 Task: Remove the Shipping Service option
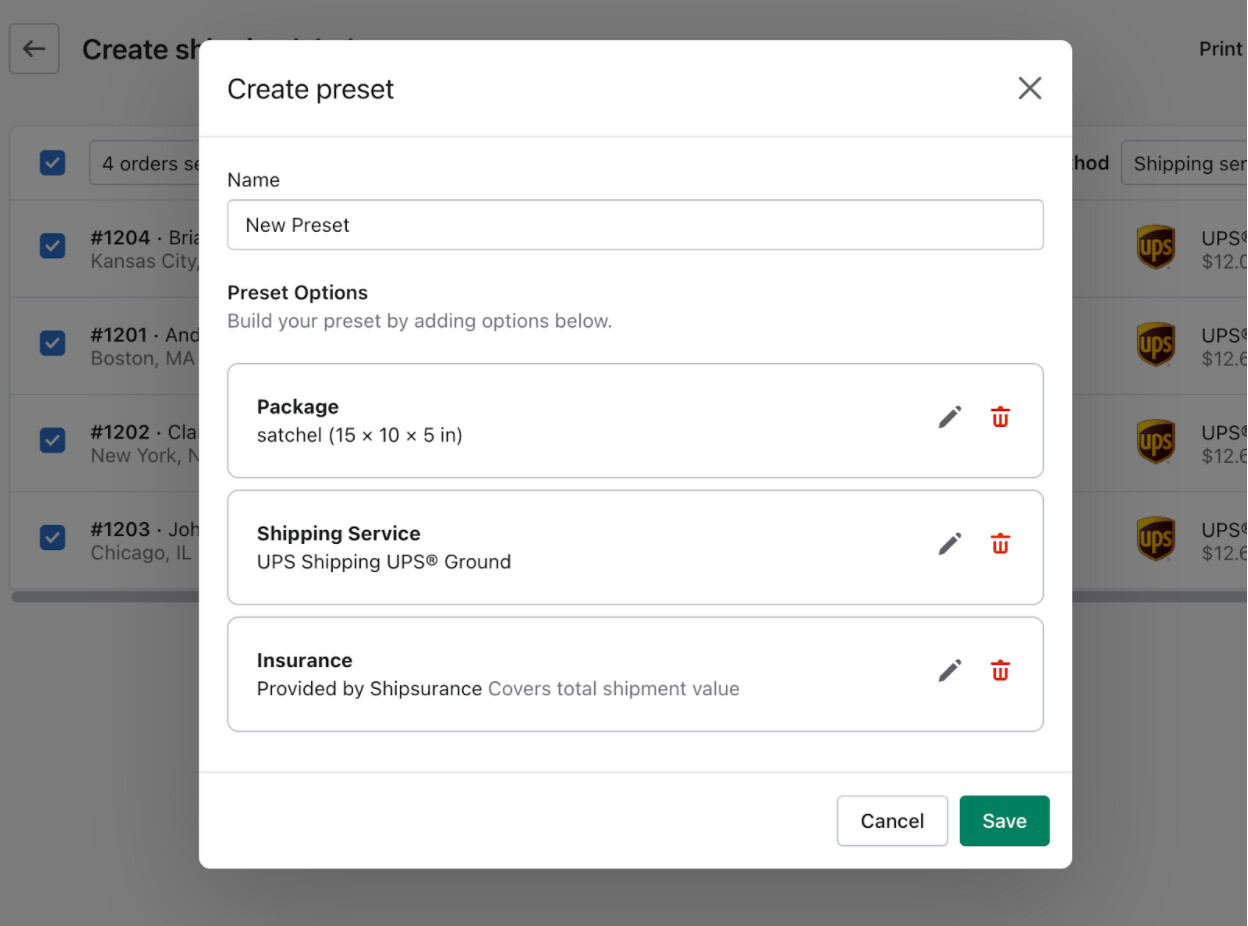[1000, 544]
